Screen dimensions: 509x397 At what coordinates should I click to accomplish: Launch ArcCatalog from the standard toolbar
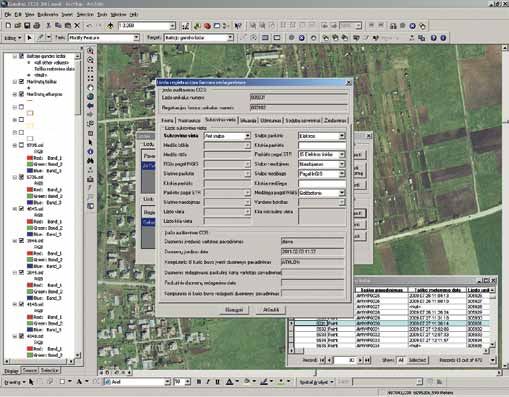(197, 26)
